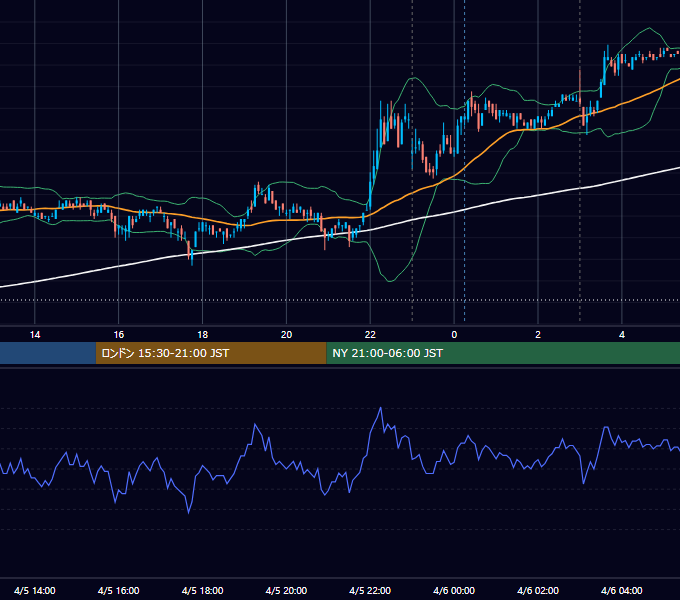This screenshot has height=600, width=680.
Task: Click the NY 21:00-06:00 JST session bar
Action: coord(503,353)
